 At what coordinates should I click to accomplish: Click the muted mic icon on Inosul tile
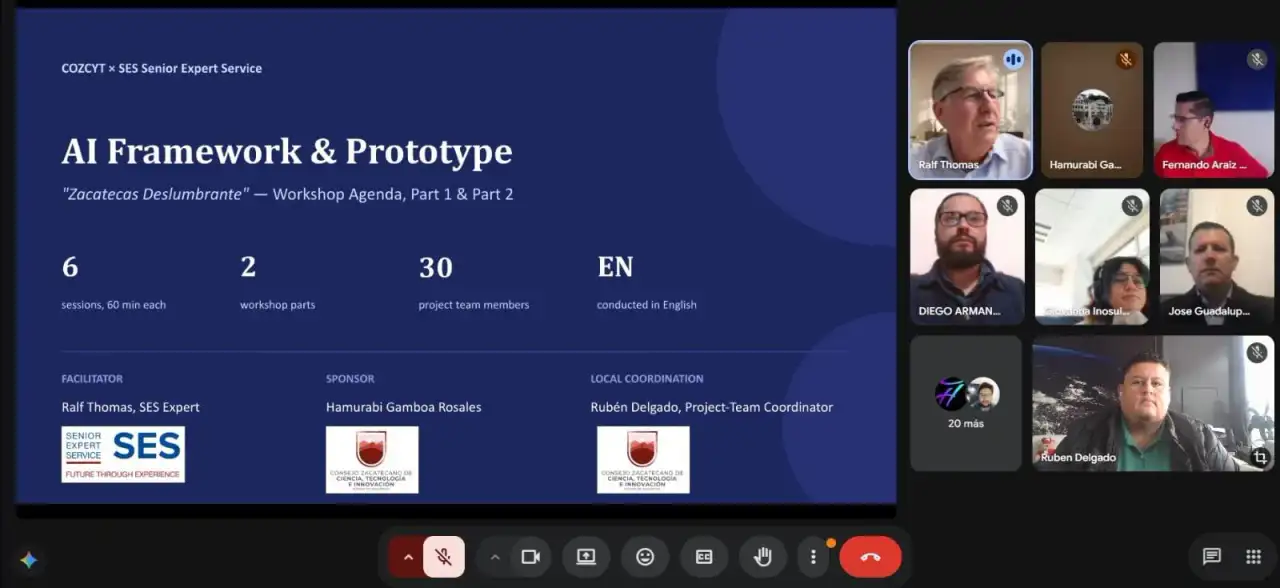tap(1132, 206)
